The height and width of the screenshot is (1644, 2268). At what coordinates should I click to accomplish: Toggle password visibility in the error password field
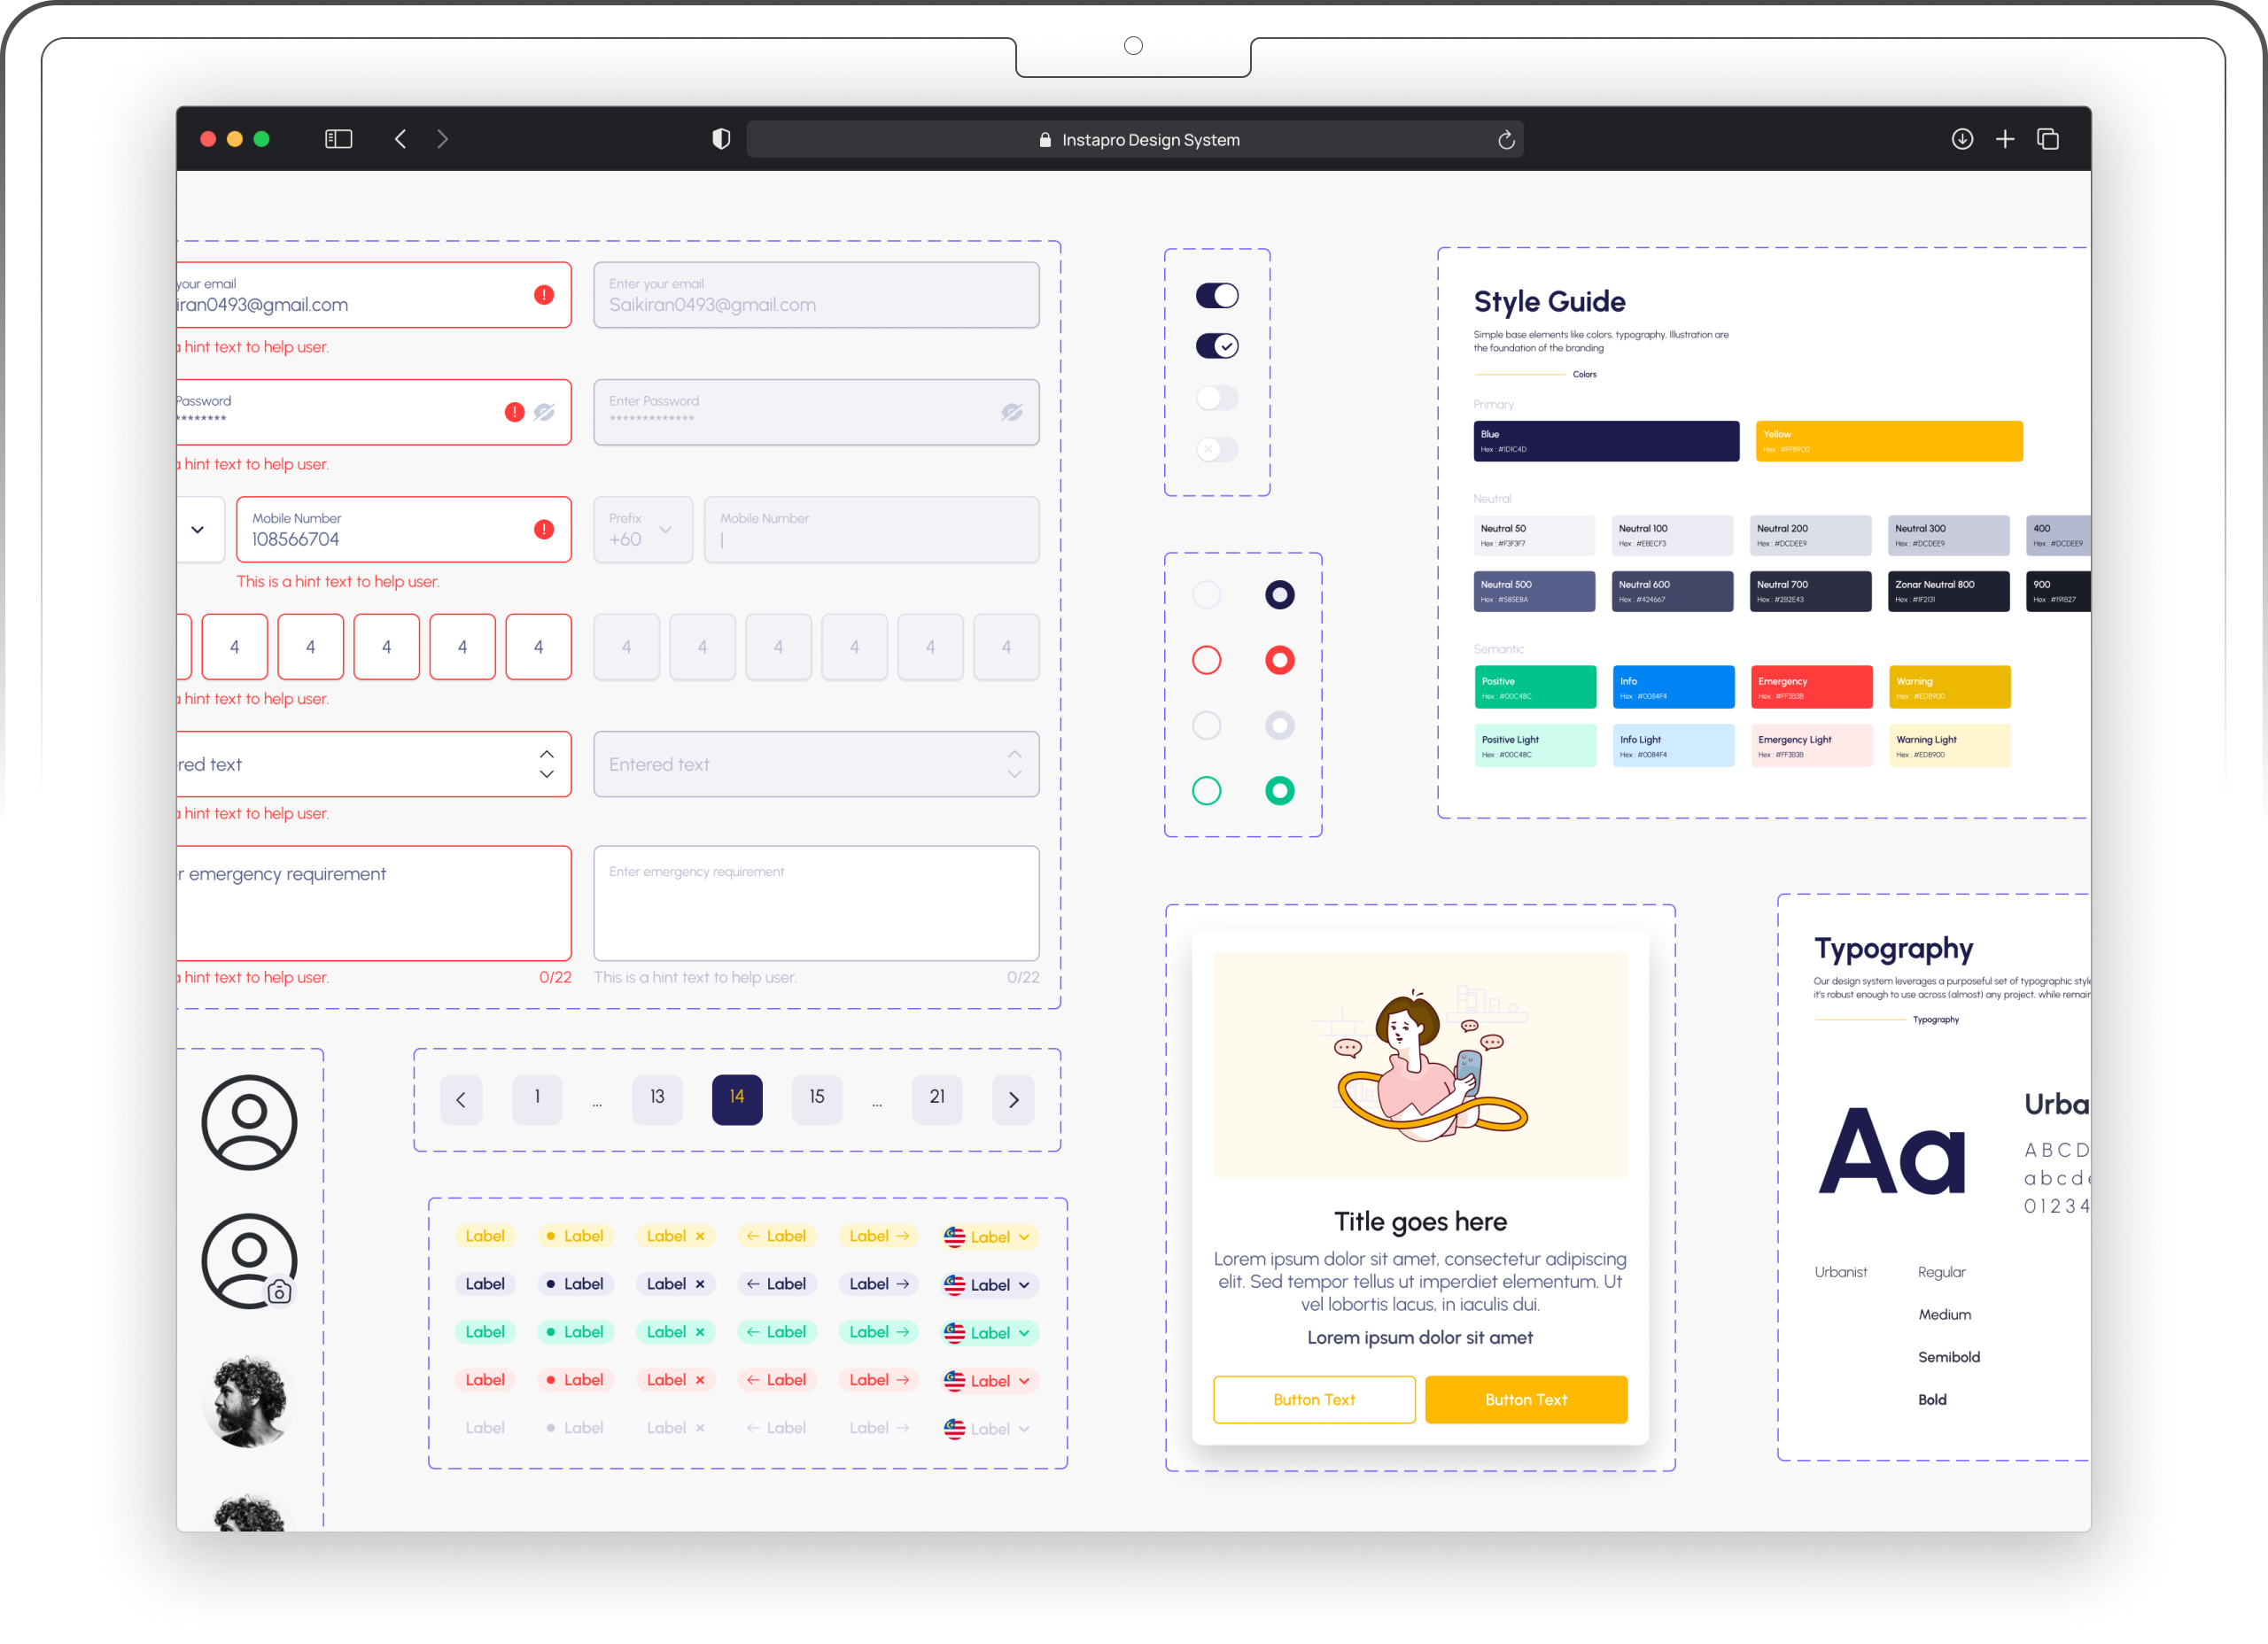(544, 412)
